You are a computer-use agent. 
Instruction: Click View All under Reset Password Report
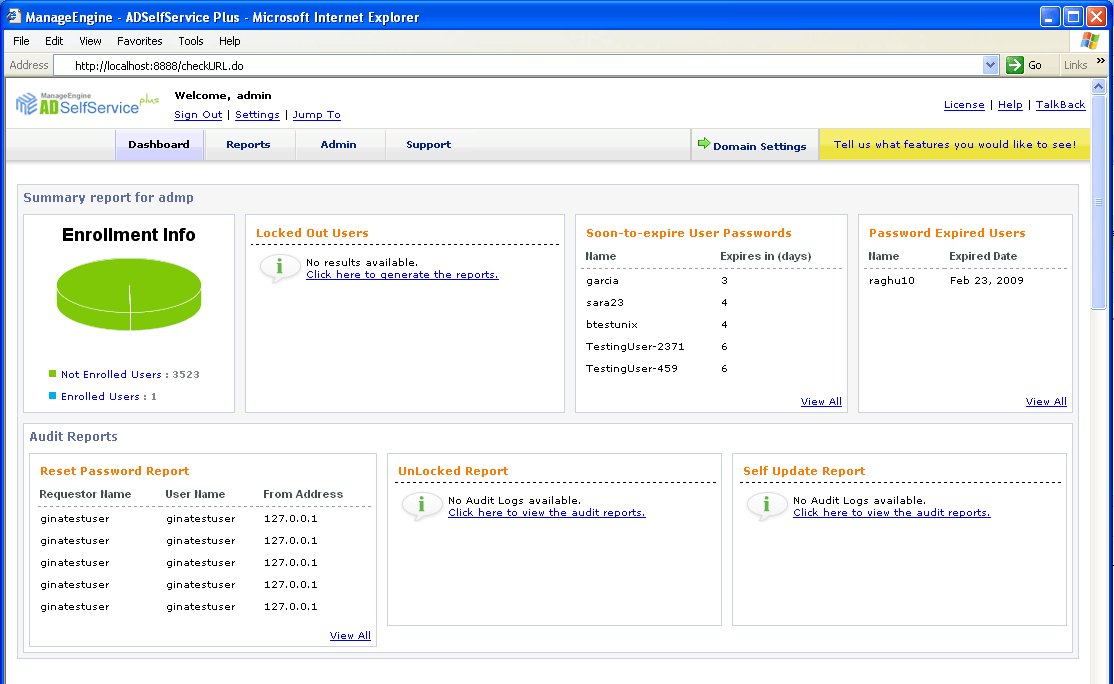(350, 635)
